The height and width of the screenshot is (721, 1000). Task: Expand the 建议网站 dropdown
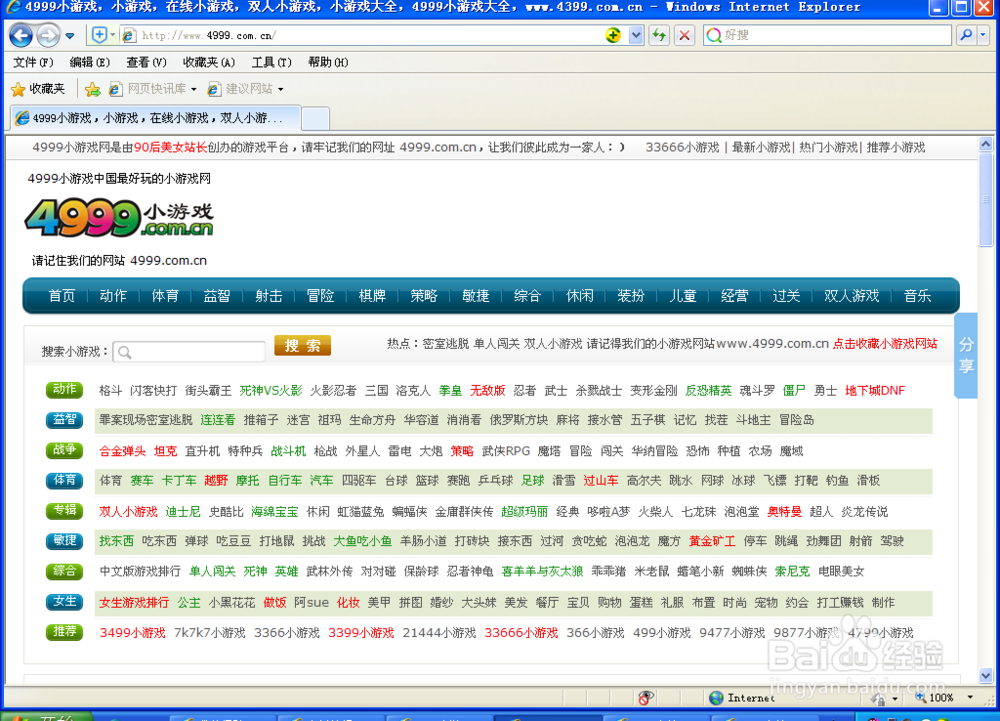[281, 89]
